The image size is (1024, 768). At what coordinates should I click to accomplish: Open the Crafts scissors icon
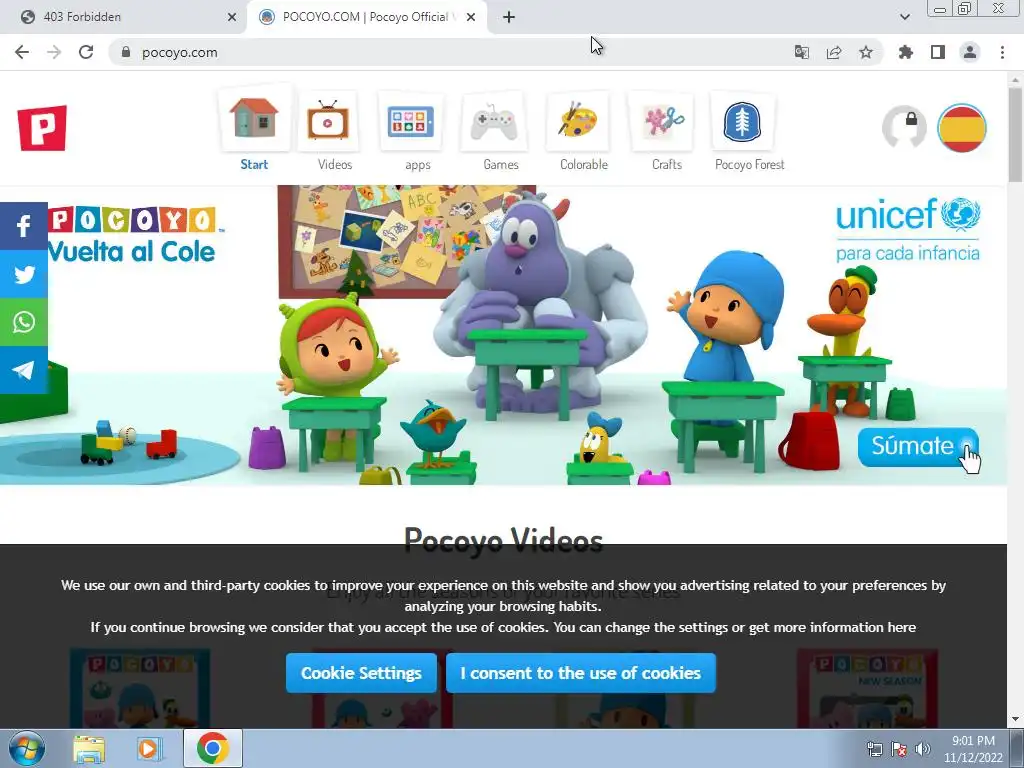pyautogui.click(x=661, y=121)
